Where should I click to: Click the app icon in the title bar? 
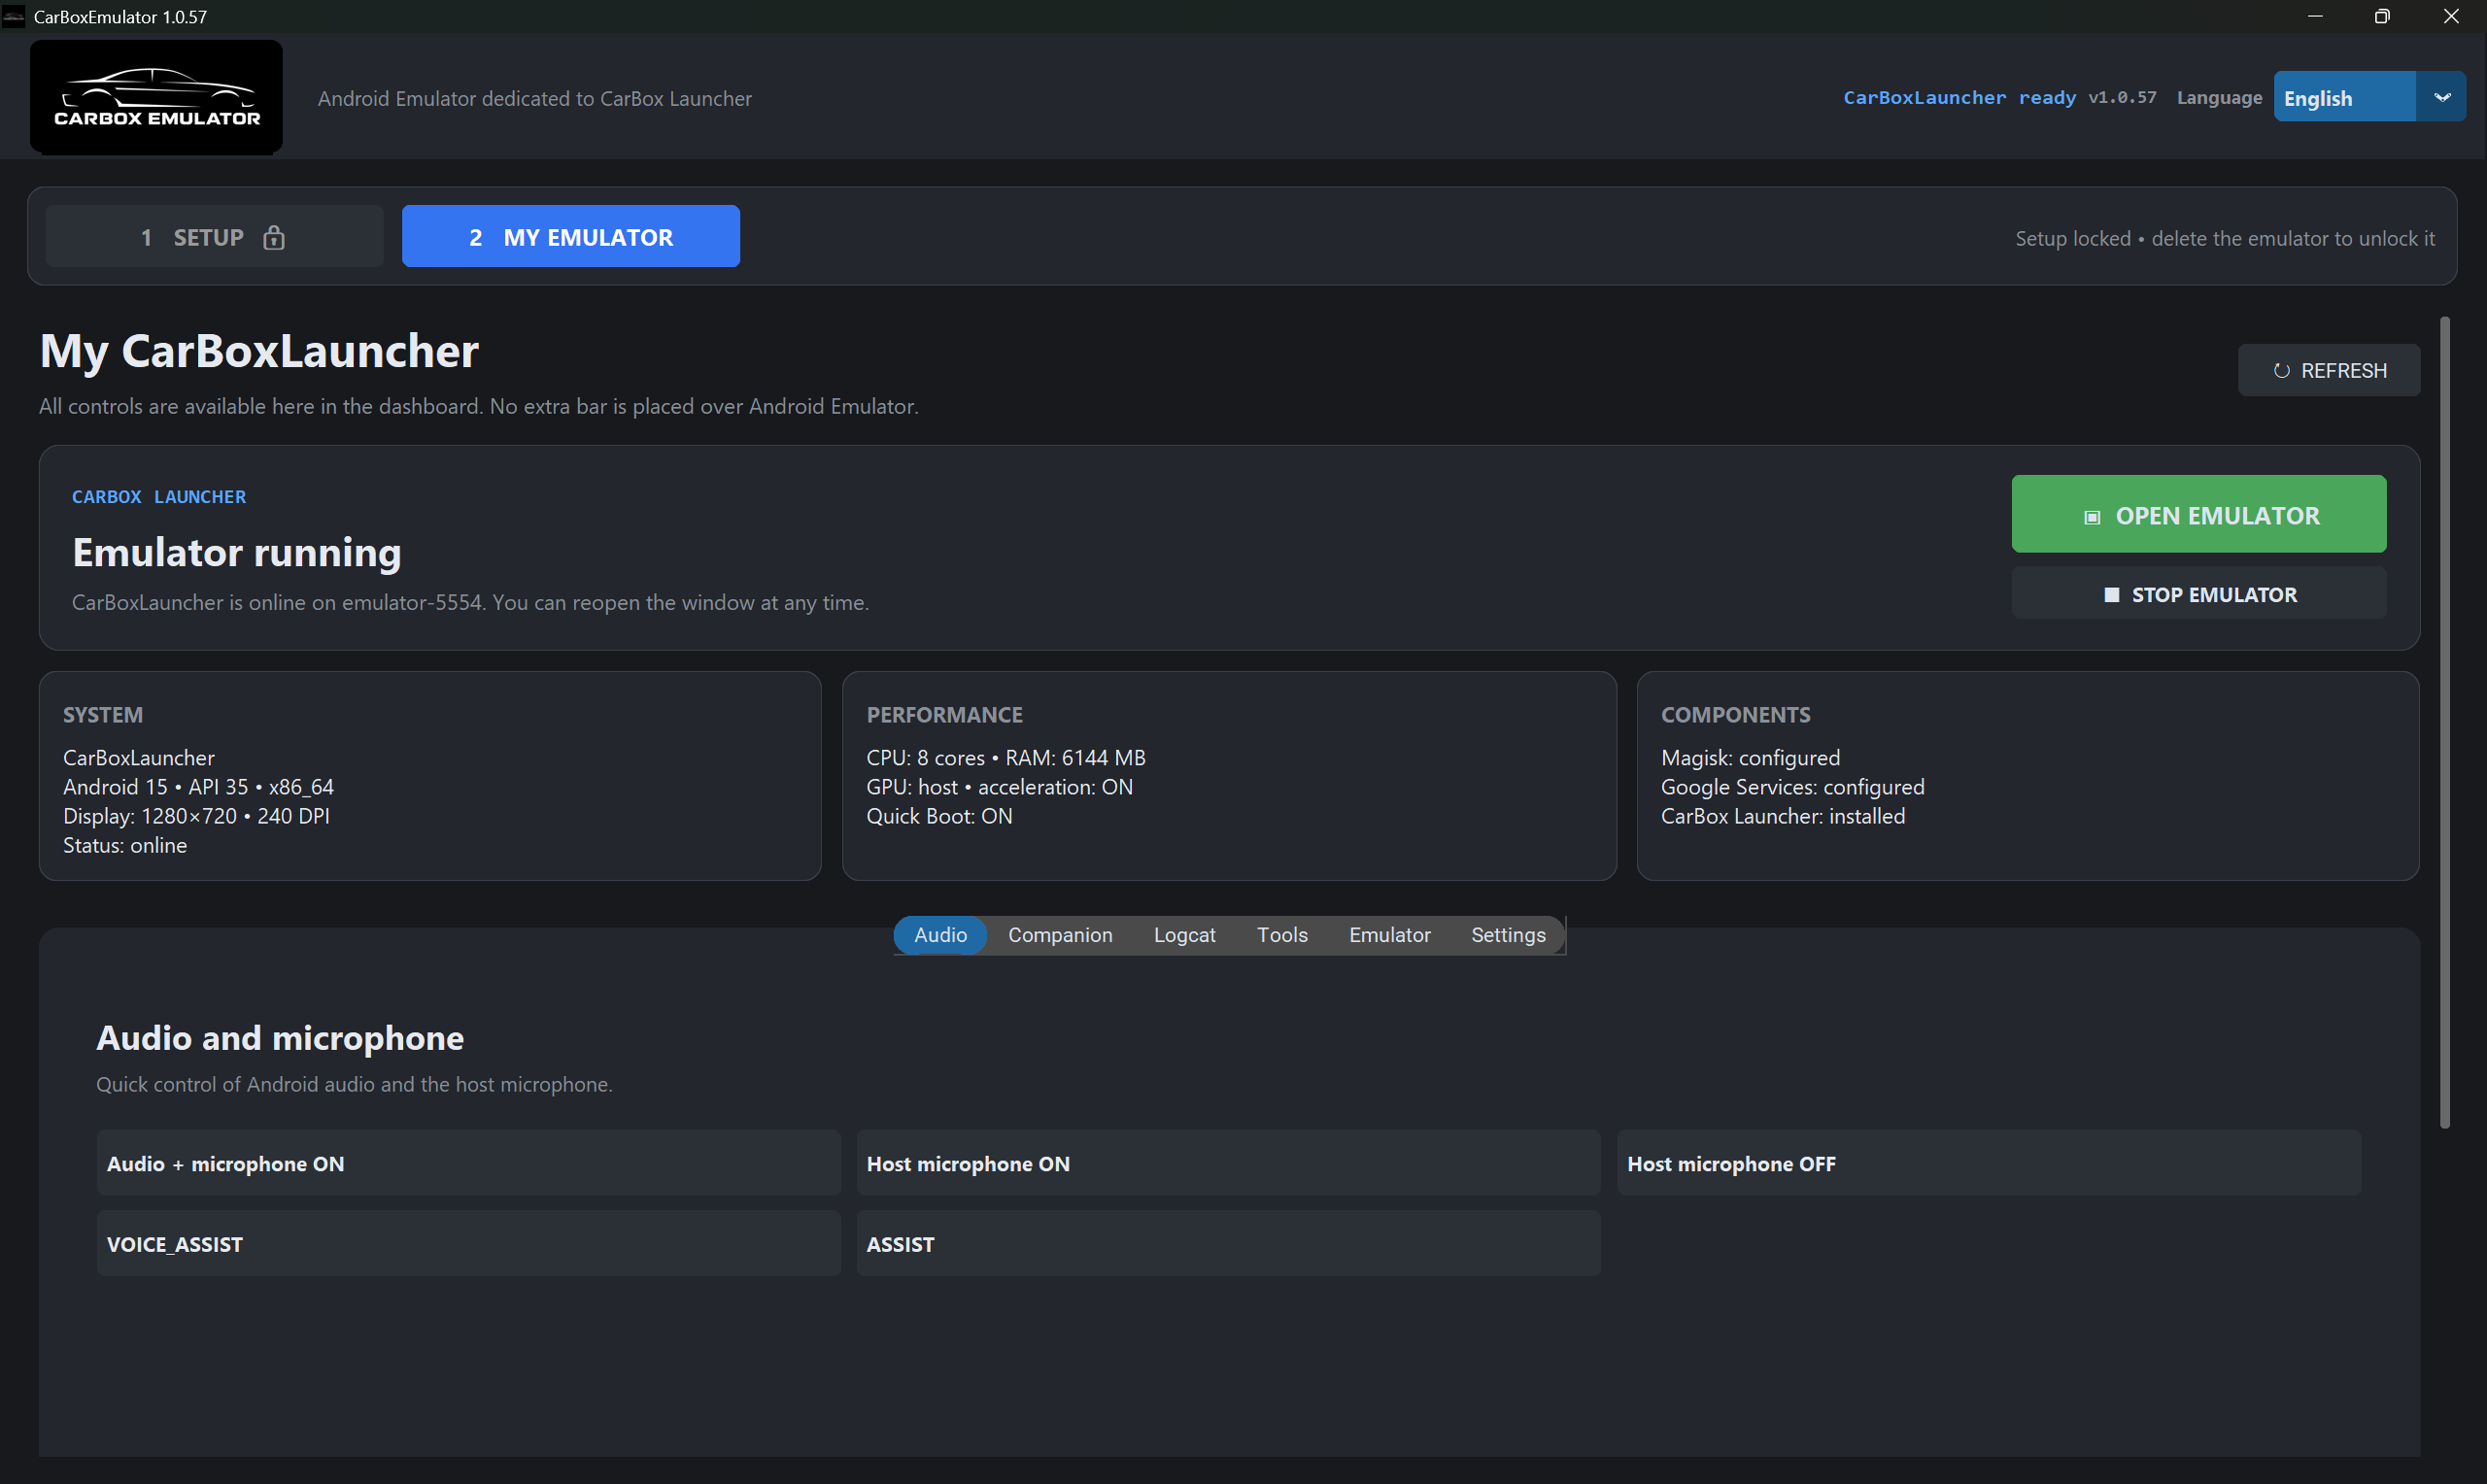coord(14,16)
